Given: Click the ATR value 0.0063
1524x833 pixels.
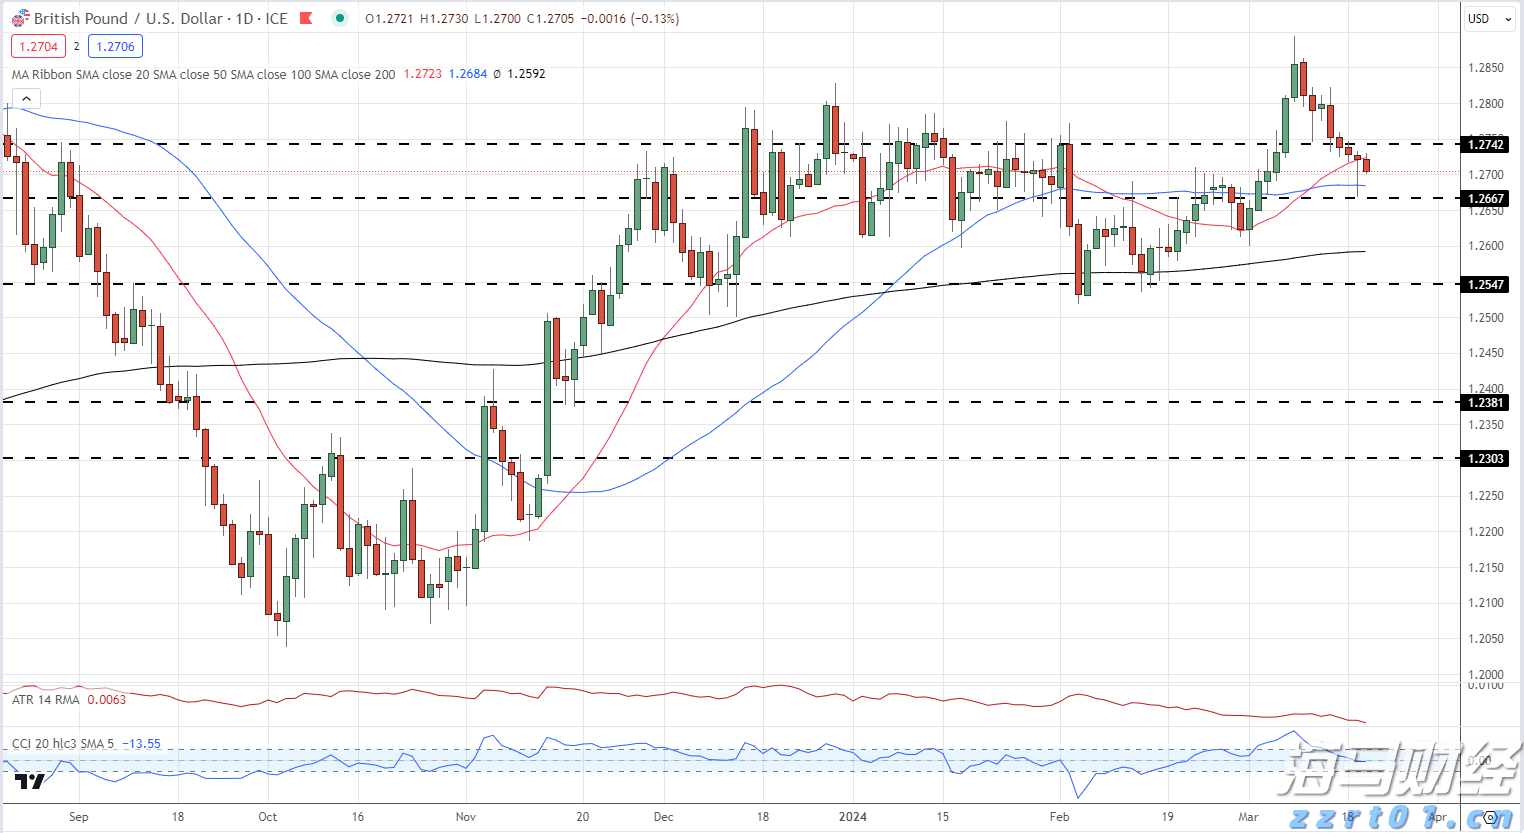Looking at the screenshot, I should [x=106, y=699].
